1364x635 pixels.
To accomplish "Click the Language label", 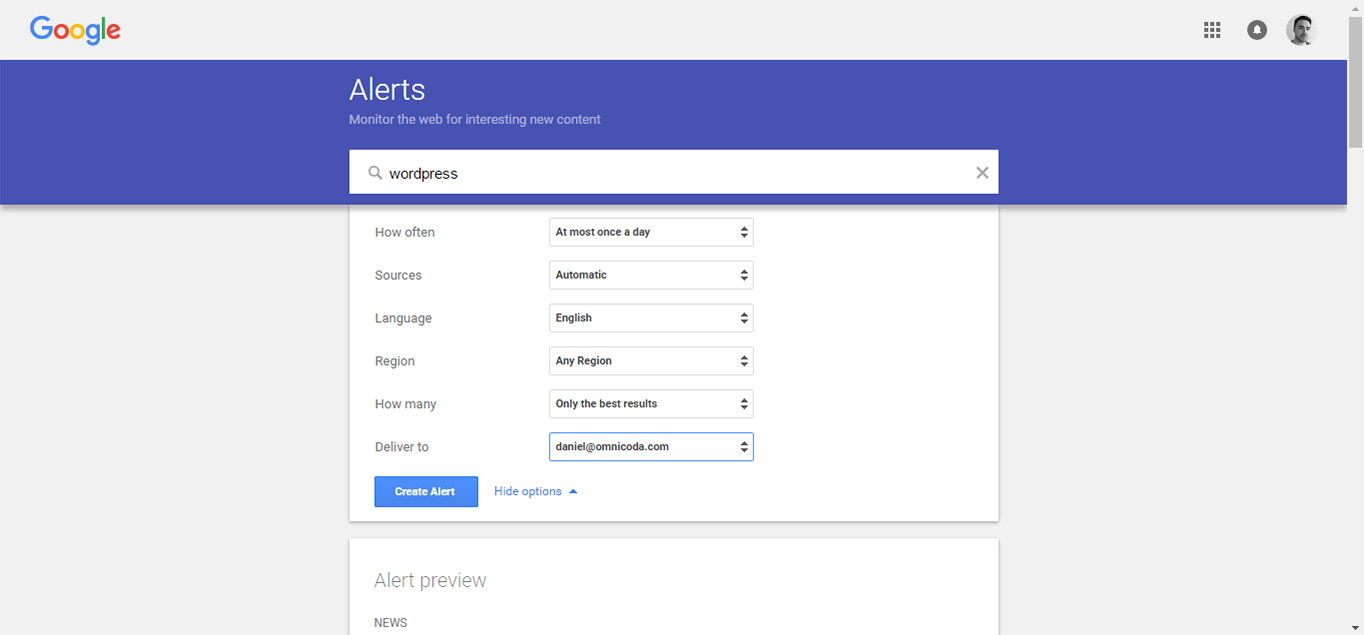I will click(403, 318).
